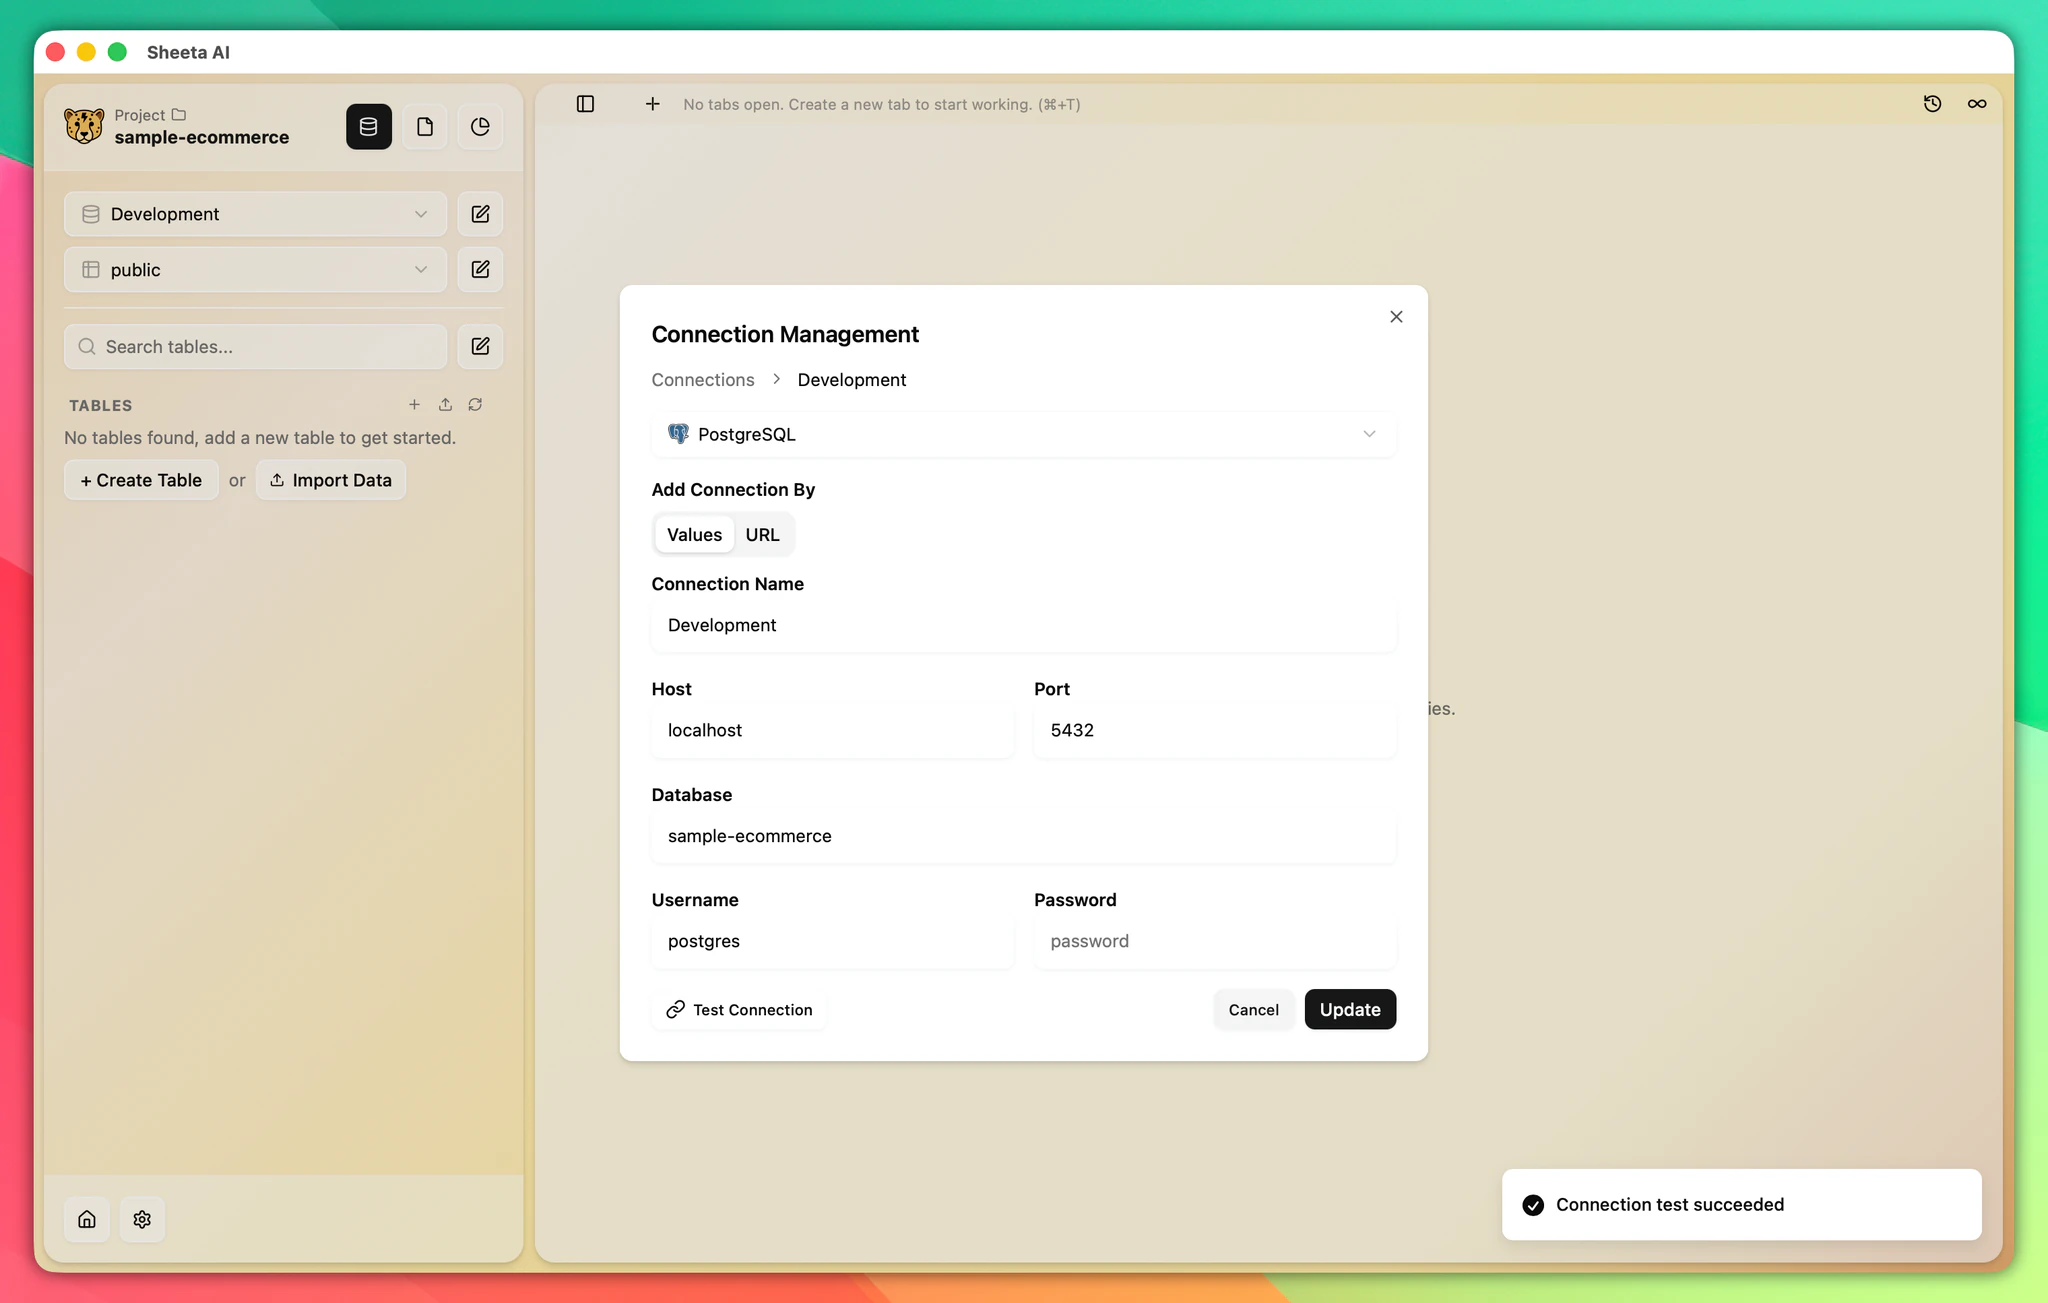This screenshot has height=1303, width=2048.
Task: Refresh the tables list
Action: [x=475, y=405]
